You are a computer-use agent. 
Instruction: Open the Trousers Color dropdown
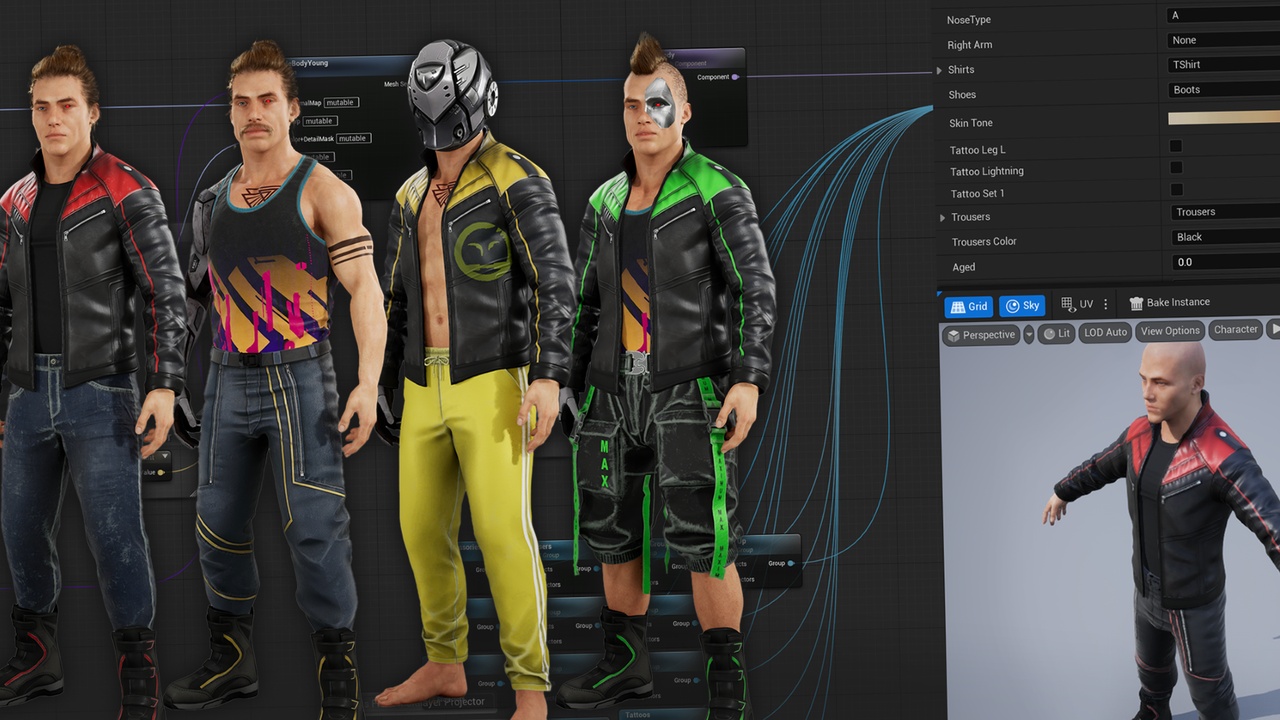(x=1223, y=237)
